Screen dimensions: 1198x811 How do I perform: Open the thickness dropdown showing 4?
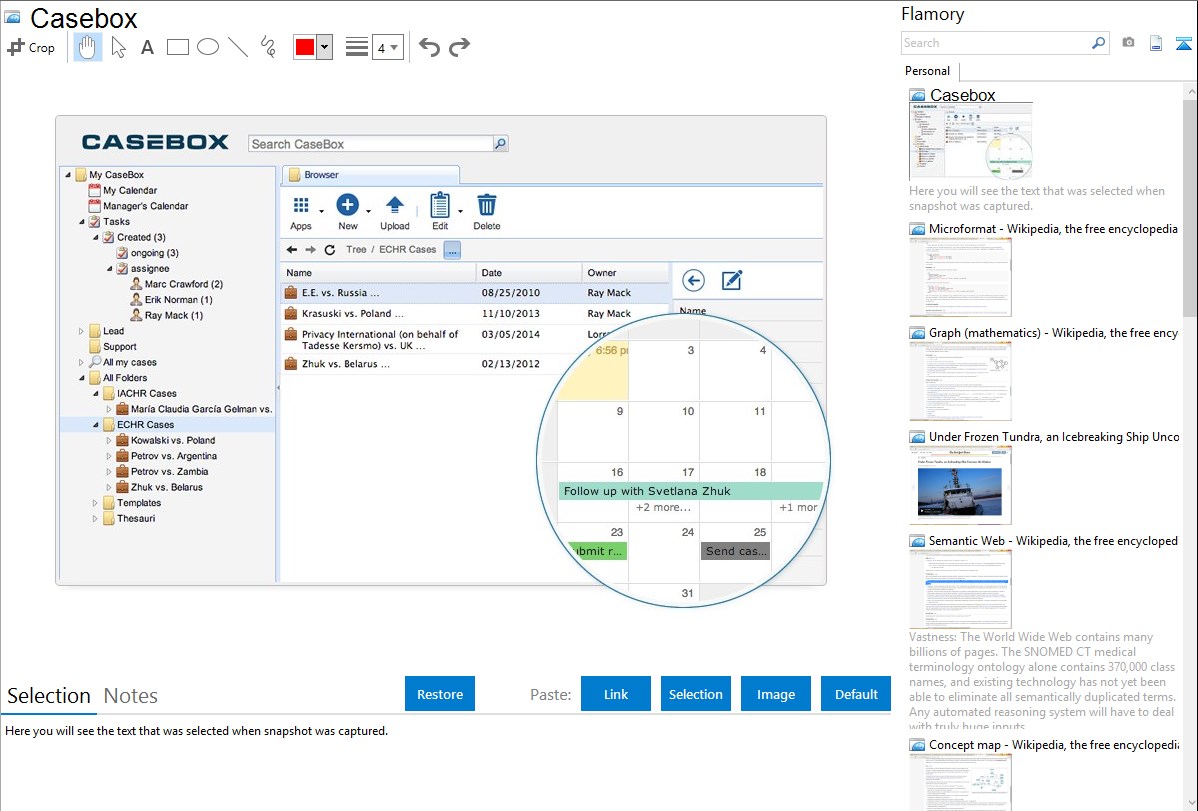coord(387,48)
